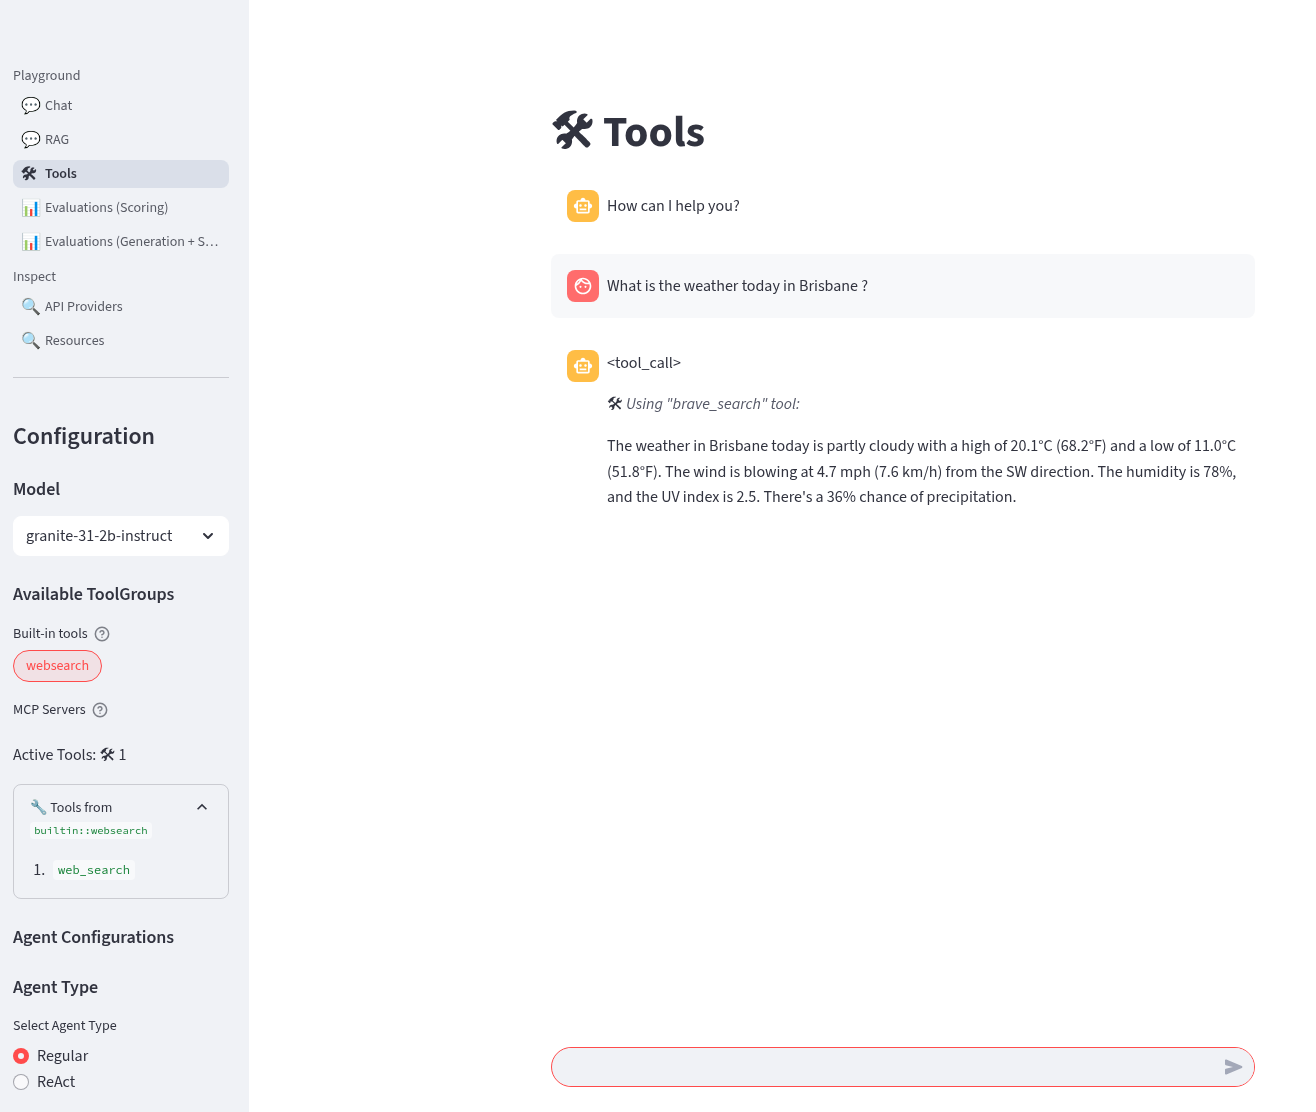Click the 'Using "brave_search" tool:' text
The image size is (1316, 1112).
click(x=713, y=404)
